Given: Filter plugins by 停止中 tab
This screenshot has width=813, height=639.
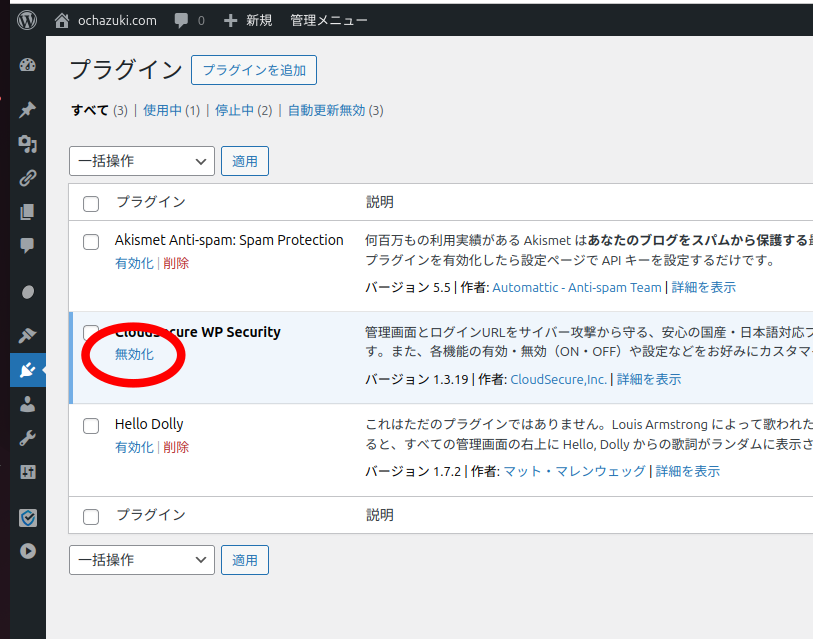Looking at the screenshot, I should [x=236, y=111].
